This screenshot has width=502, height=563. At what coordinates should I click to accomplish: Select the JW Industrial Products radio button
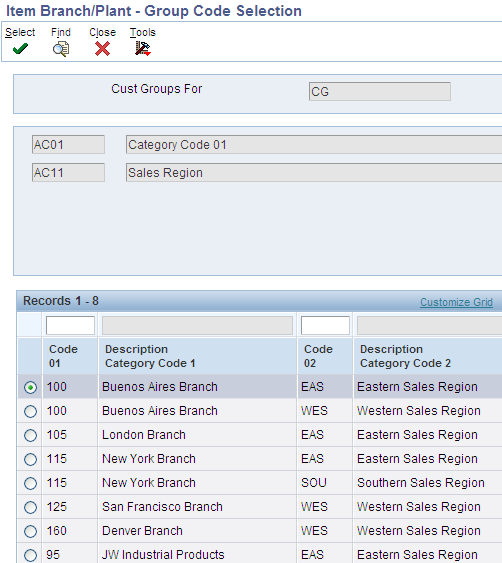click(x=30, y=555)
